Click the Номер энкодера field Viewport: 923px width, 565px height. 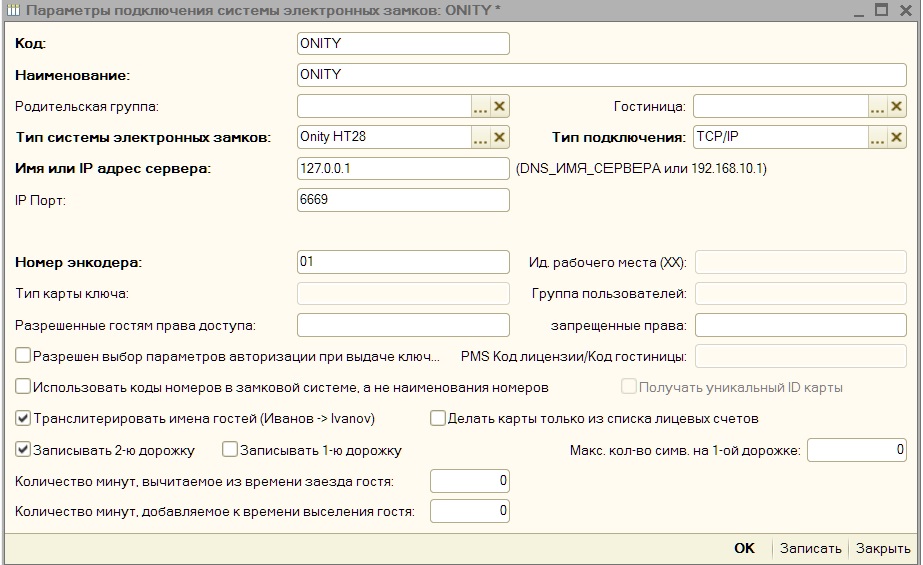pos(403,262)
